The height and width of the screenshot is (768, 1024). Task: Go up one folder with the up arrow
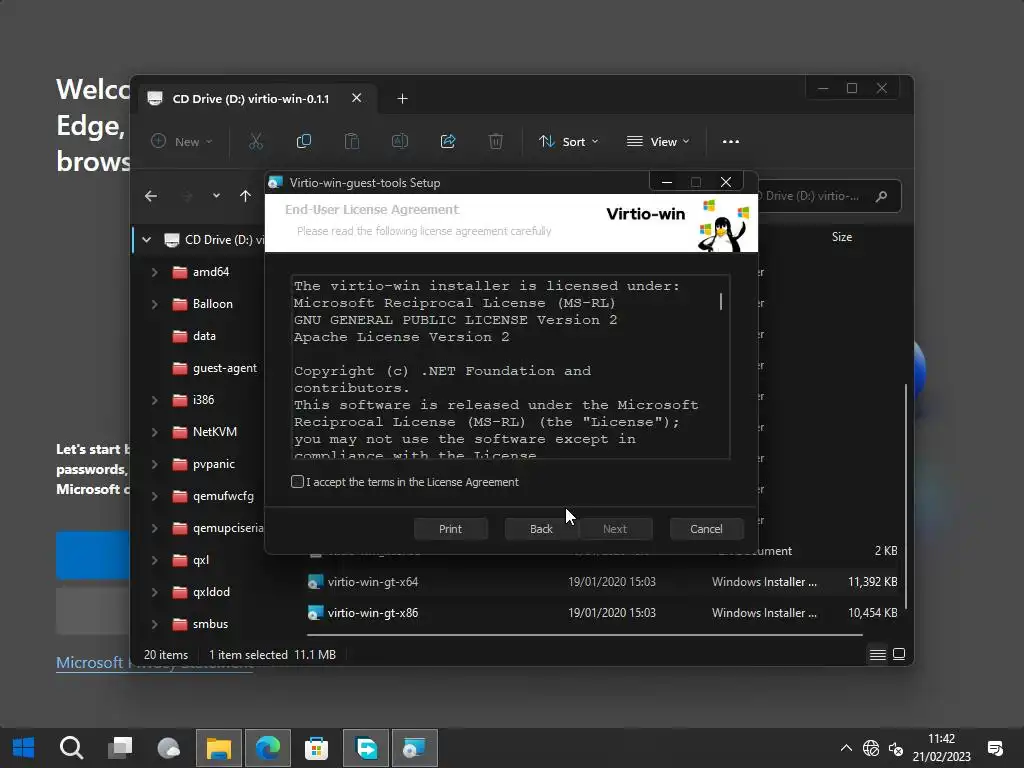(x=245, y=196)
